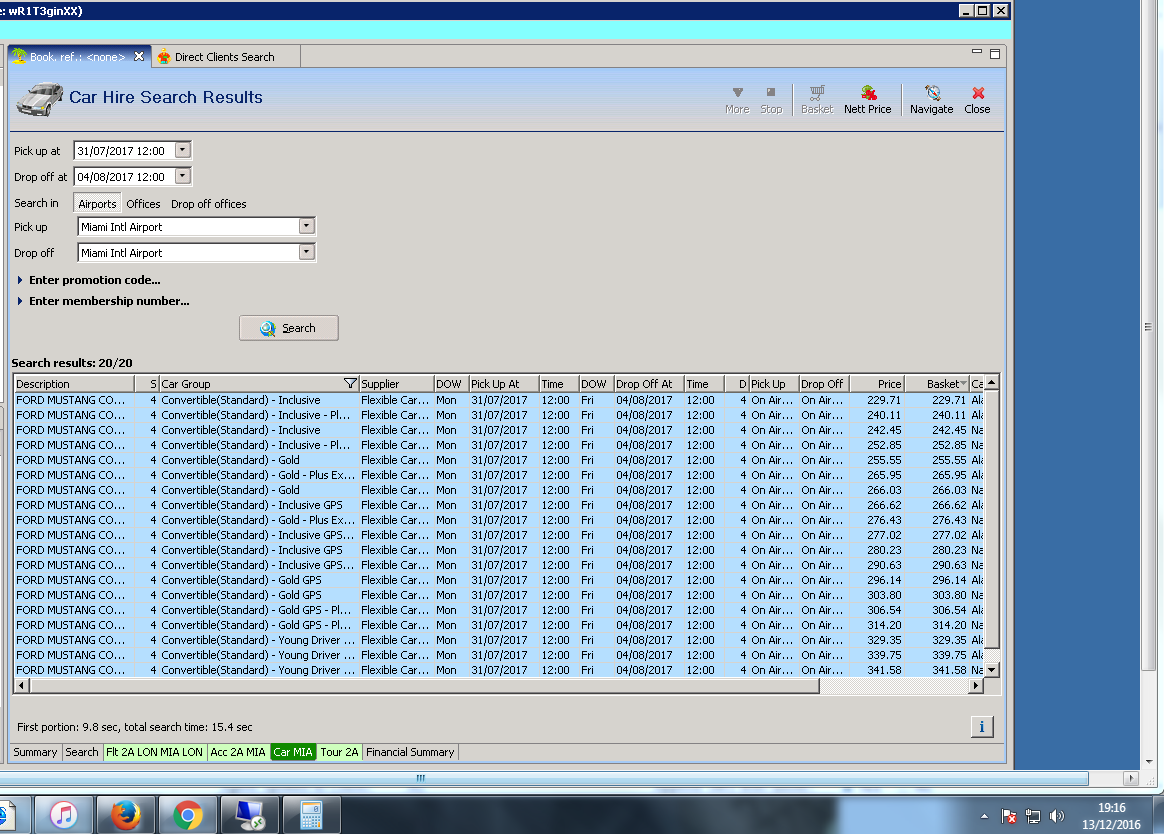The height and width of the screenshot is (834, 1164).
Task: Click the results horizontal scrollbar thumb
Action: 424,685
